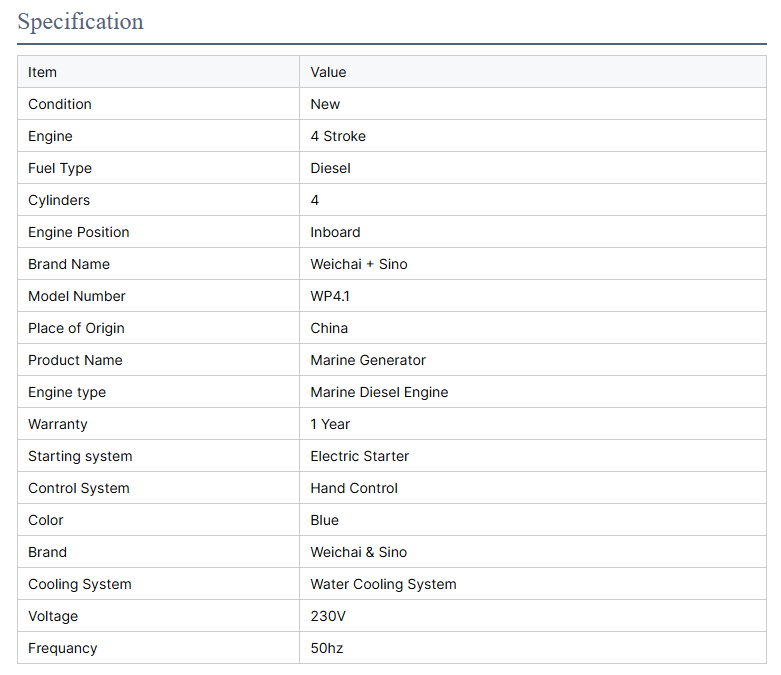Select the 230V voltage value

[x=328, y=616]
